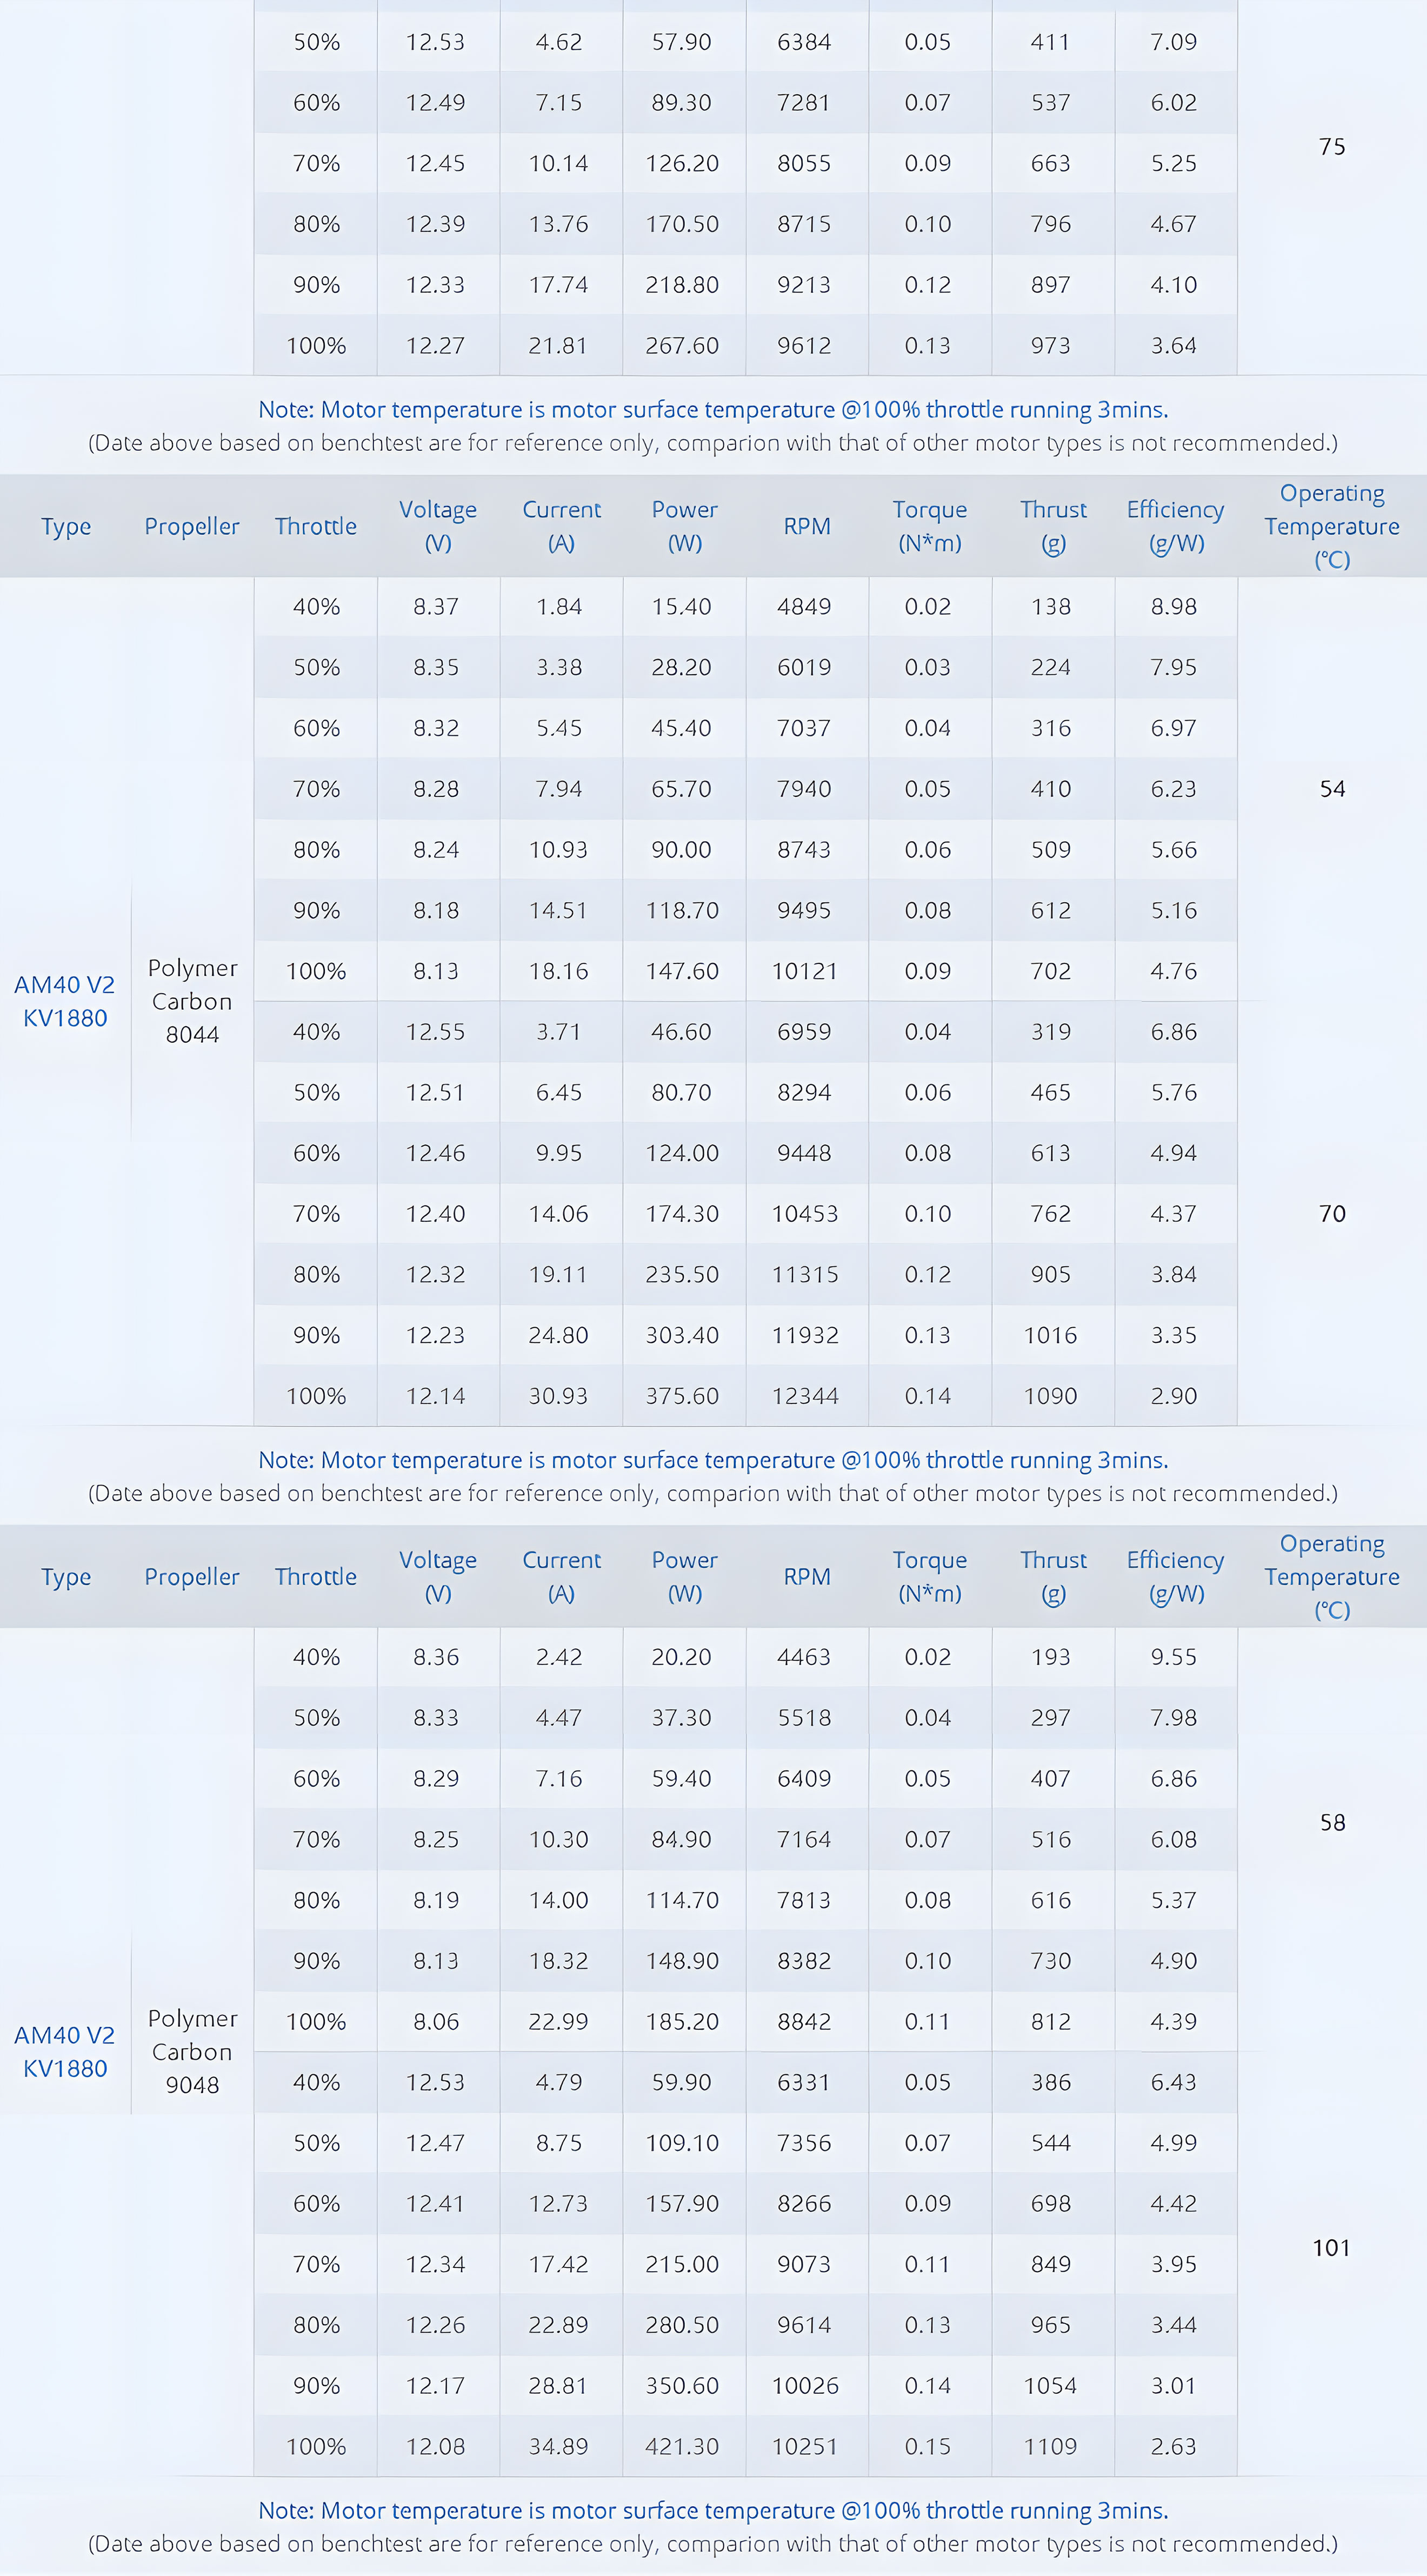
Task: Click the 973 thrust value
Action: pos(1050,346)
